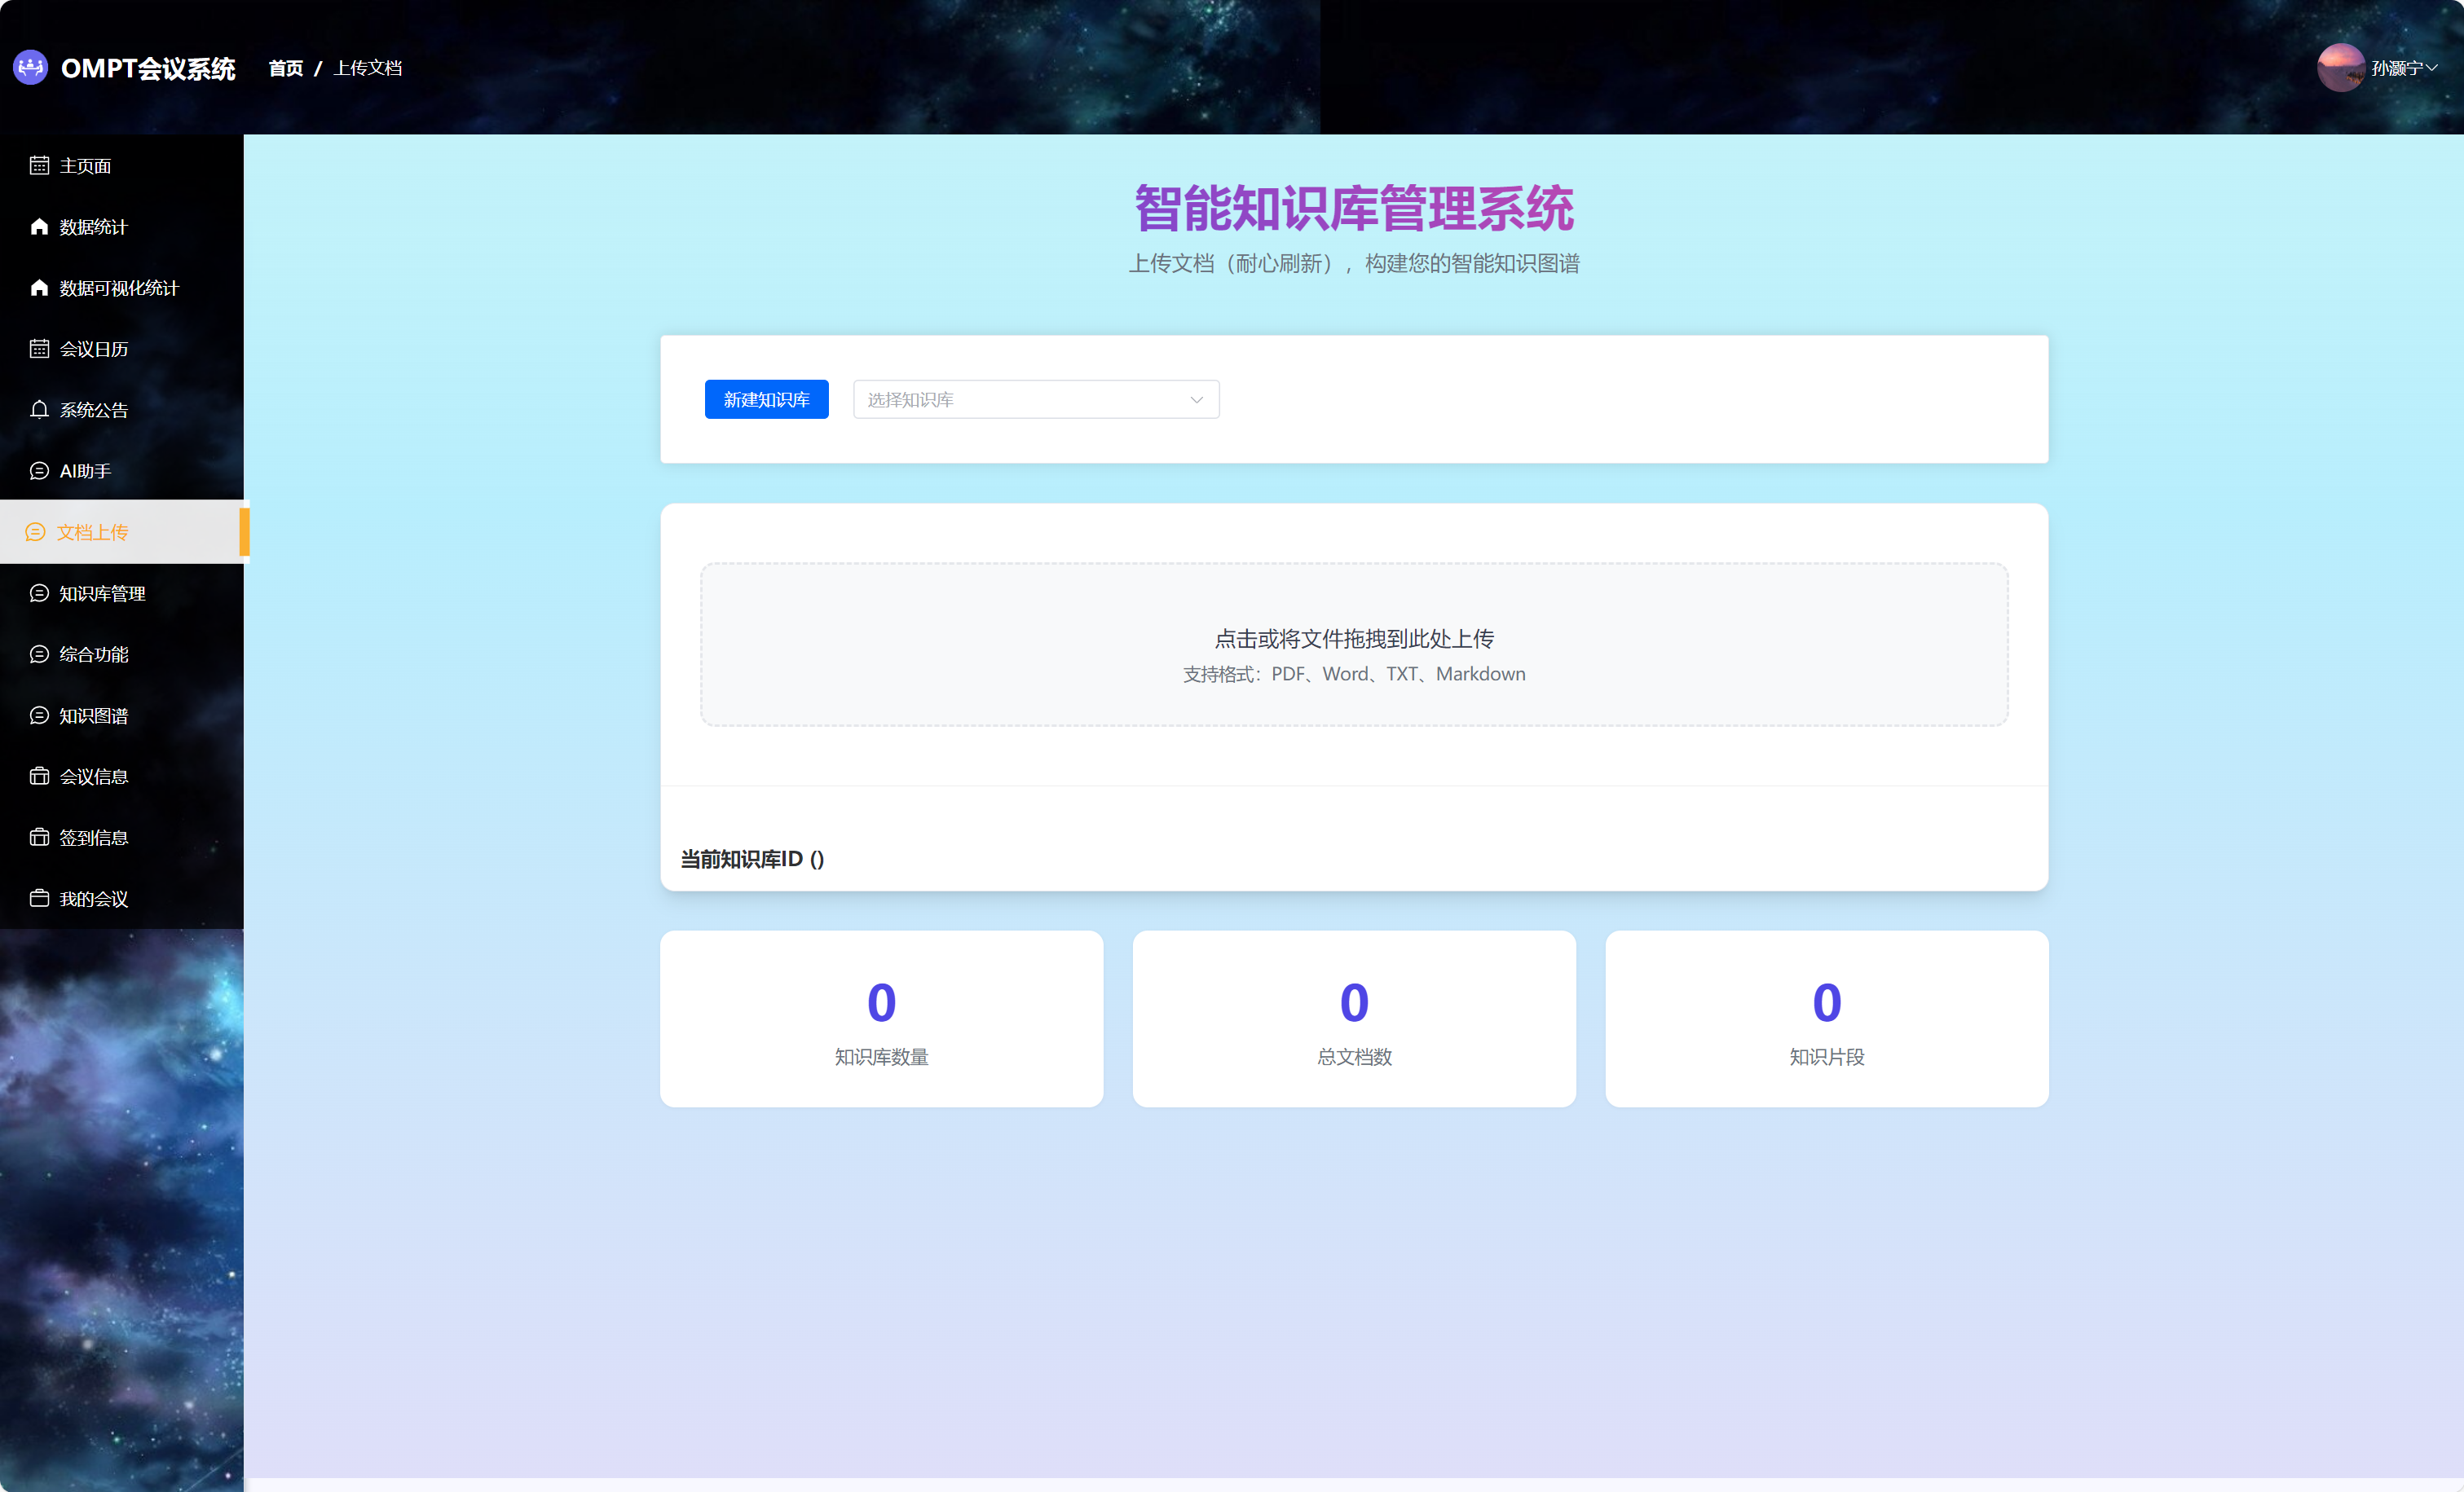Click the chat icon beside 综合功能
2464x1492 pixels.
point(39,654)
